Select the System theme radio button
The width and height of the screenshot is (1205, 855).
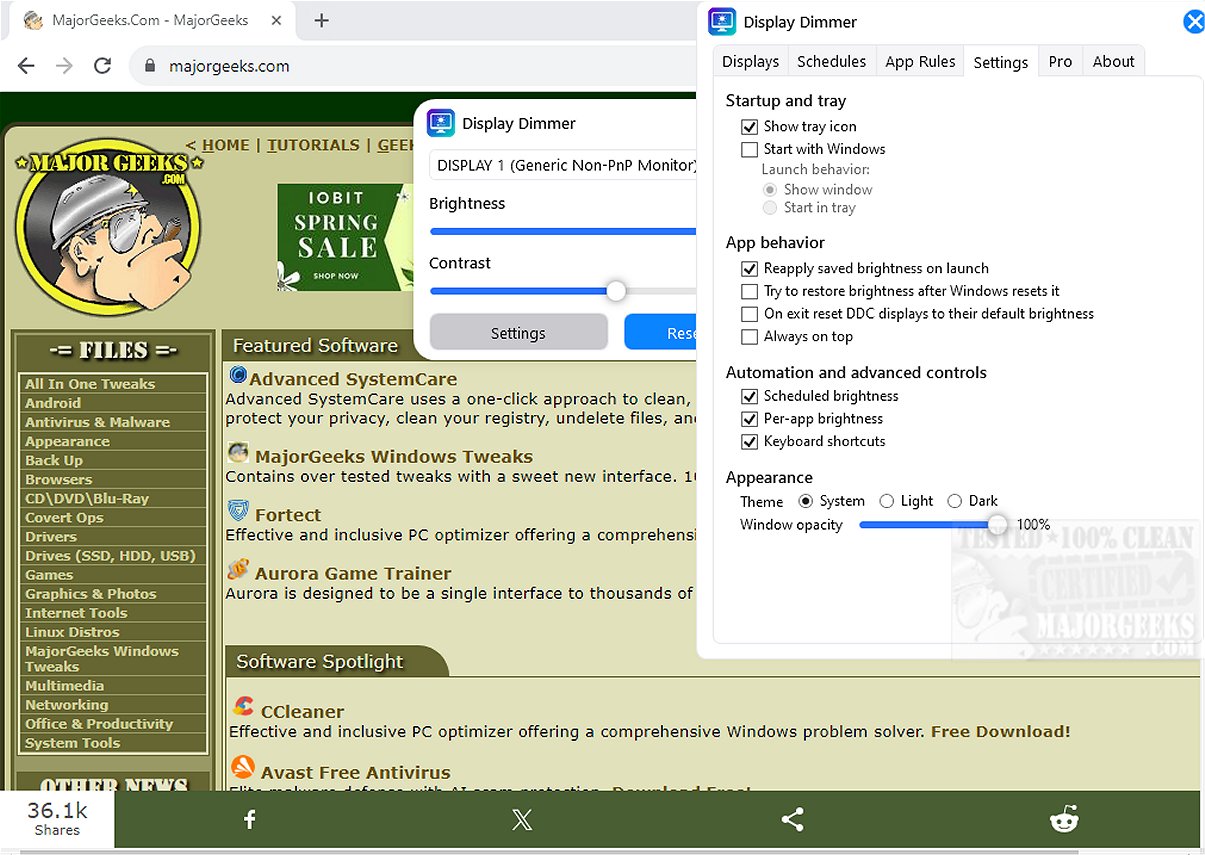coord(805,501)
